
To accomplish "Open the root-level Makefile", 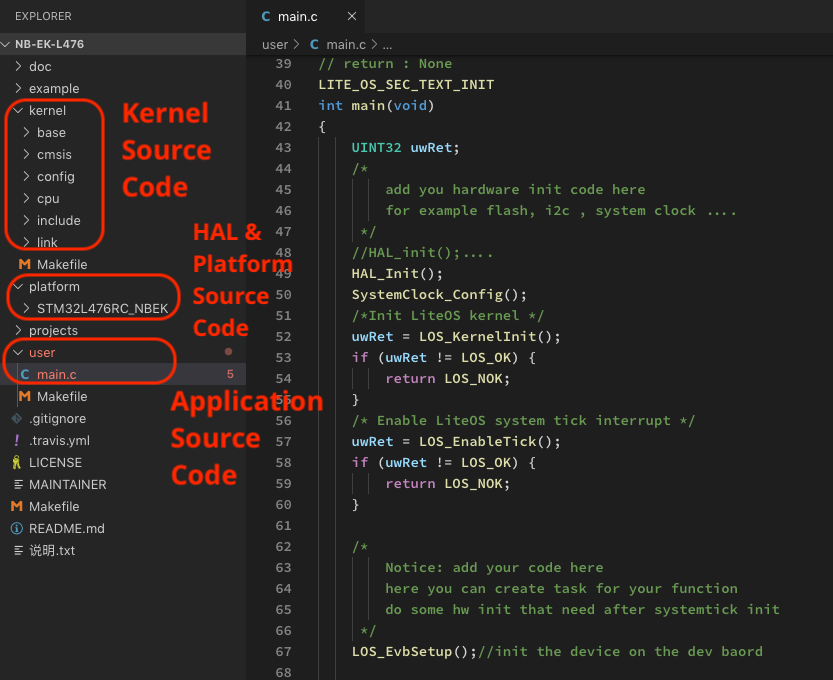I will coord(54,507).
